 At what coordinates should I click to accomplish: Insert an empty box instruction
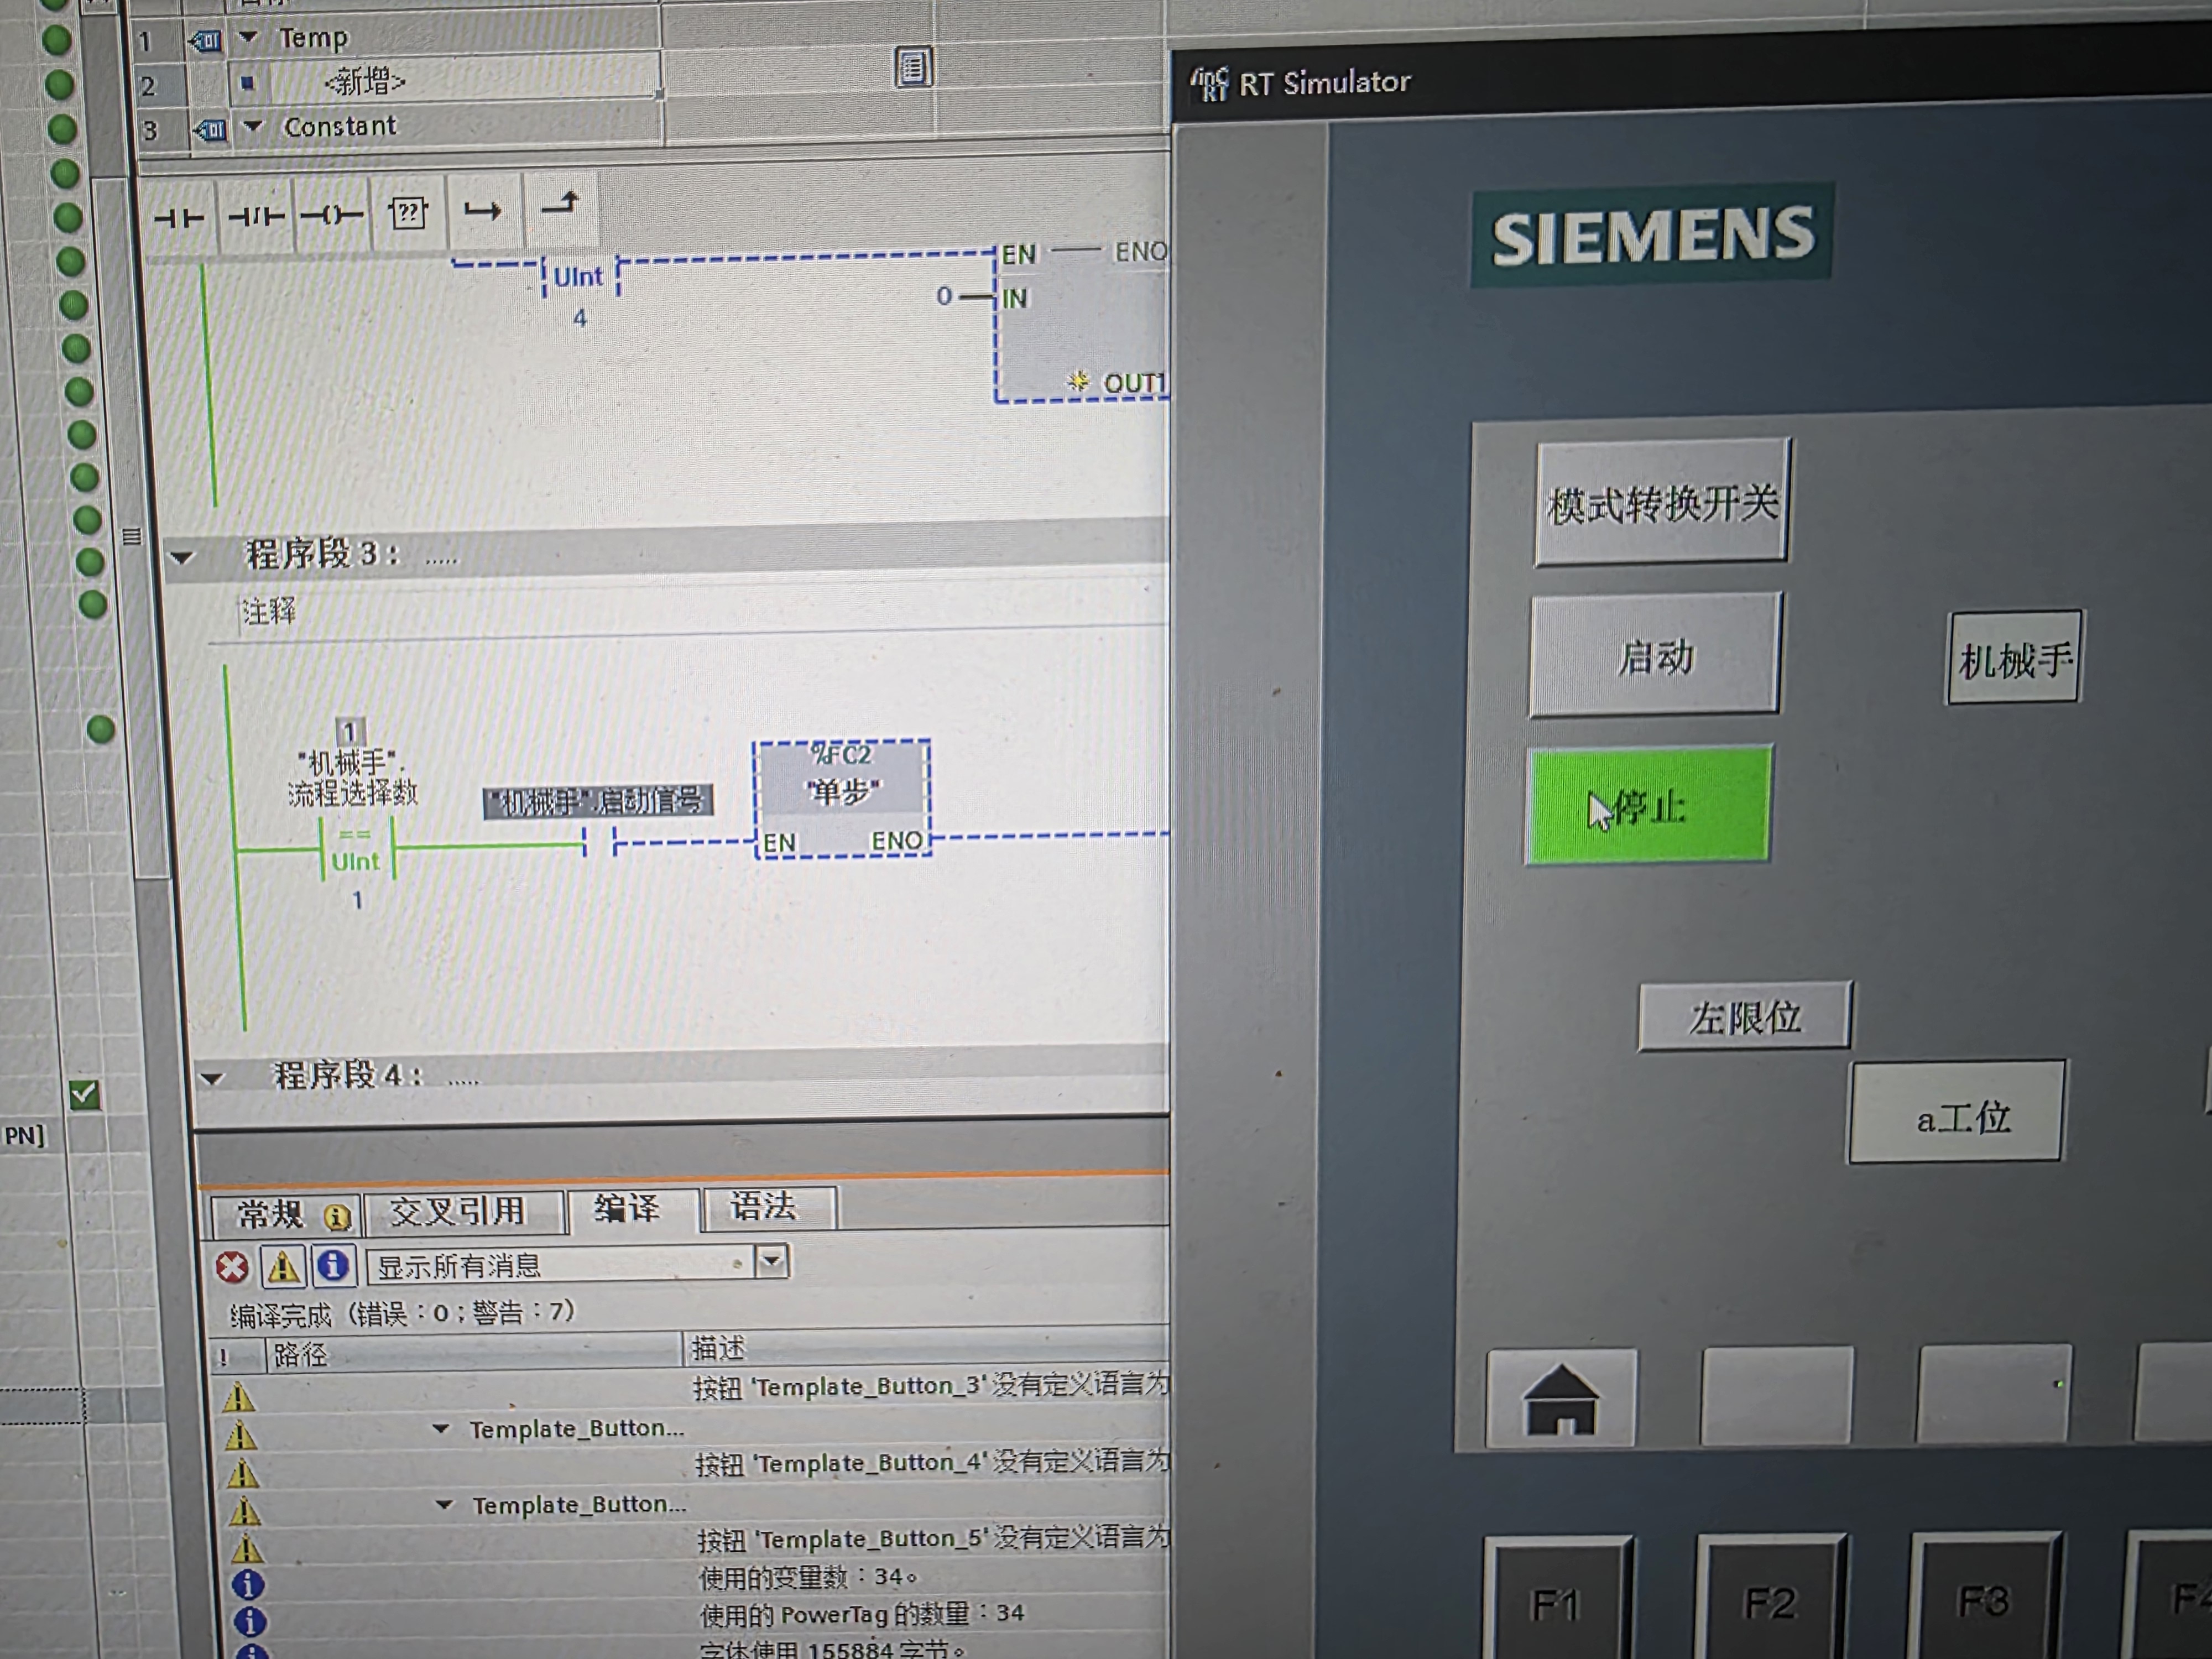[408, 212]
